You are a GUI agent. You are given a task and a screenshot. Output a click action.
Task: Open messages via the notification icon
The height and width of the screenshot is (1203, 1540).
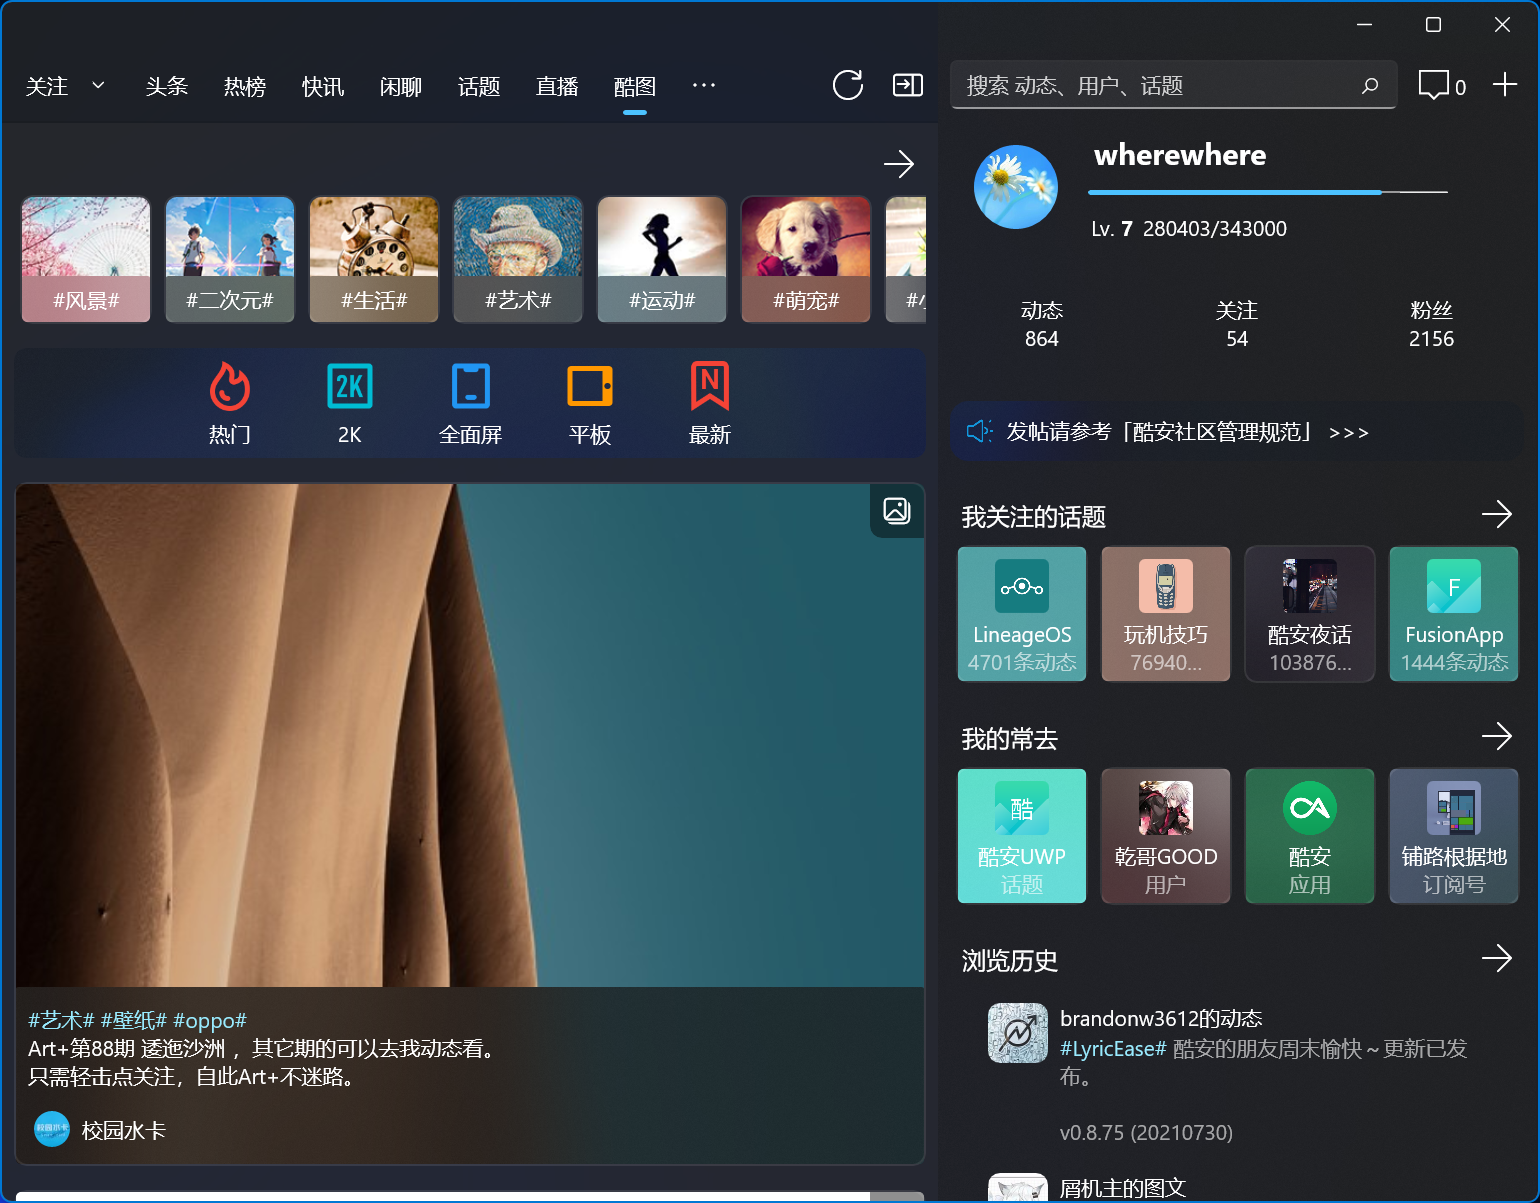[1435, 85]
